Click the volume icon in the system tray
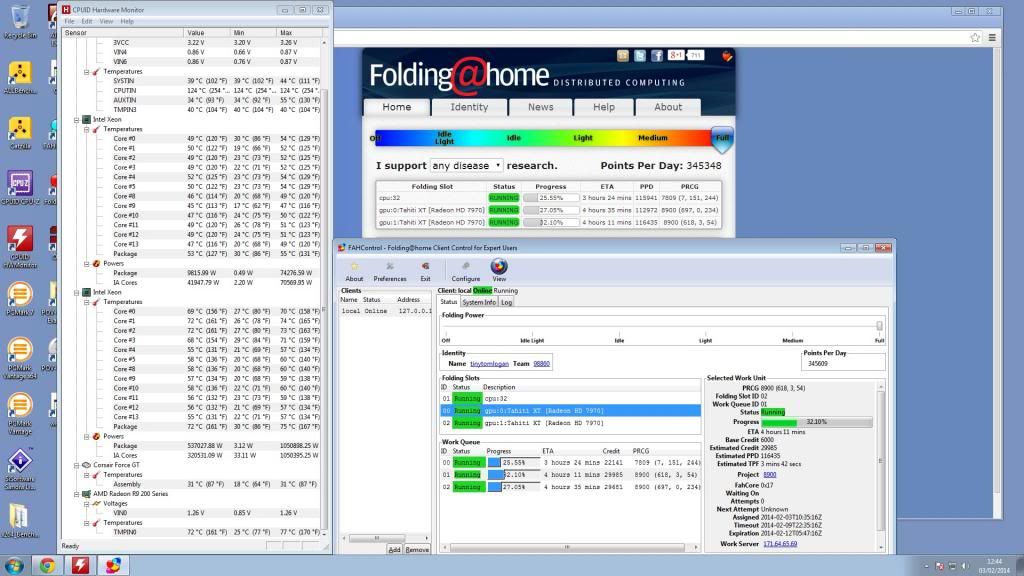The width and height of the screenshot is (1024, 576). click(x=965, y=566)
